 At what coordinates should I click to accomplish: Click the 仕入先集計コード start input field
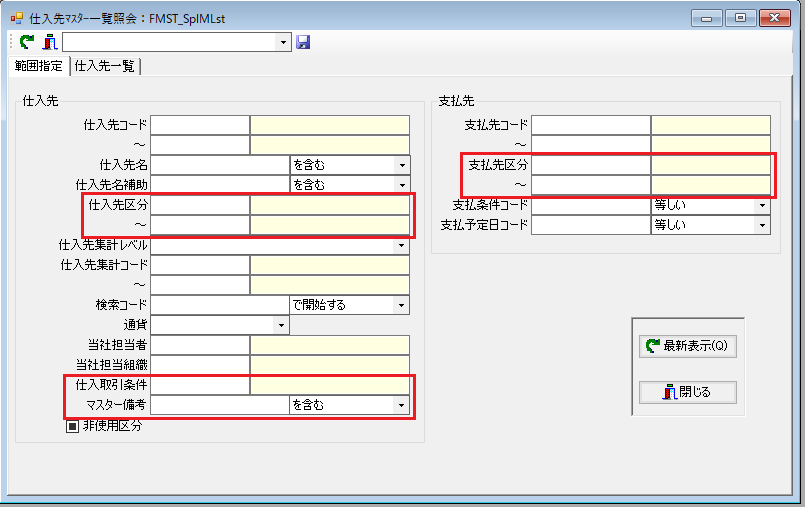tap(200, 265)
